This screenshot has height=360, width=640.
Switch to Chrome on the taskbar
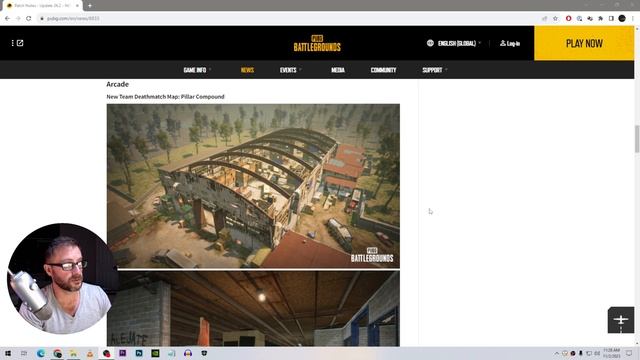coord(58,353)
